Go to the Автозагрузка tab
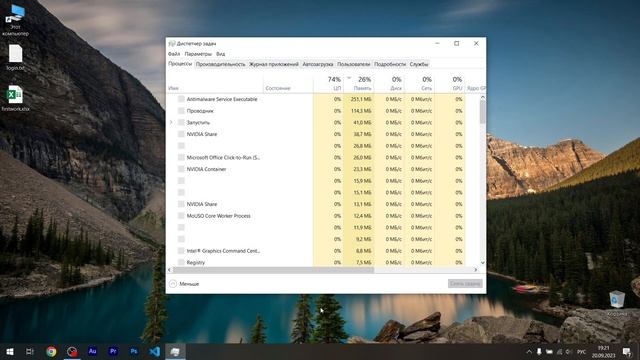This screenshot has height=360, width=640. click(318, 64)
